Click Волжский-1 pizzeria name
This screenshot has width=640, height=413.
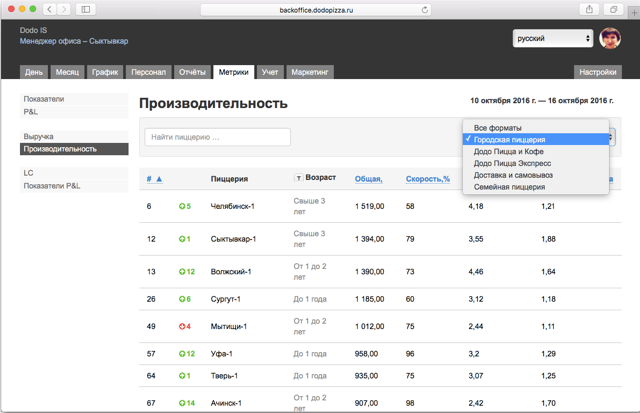[231, 271]
